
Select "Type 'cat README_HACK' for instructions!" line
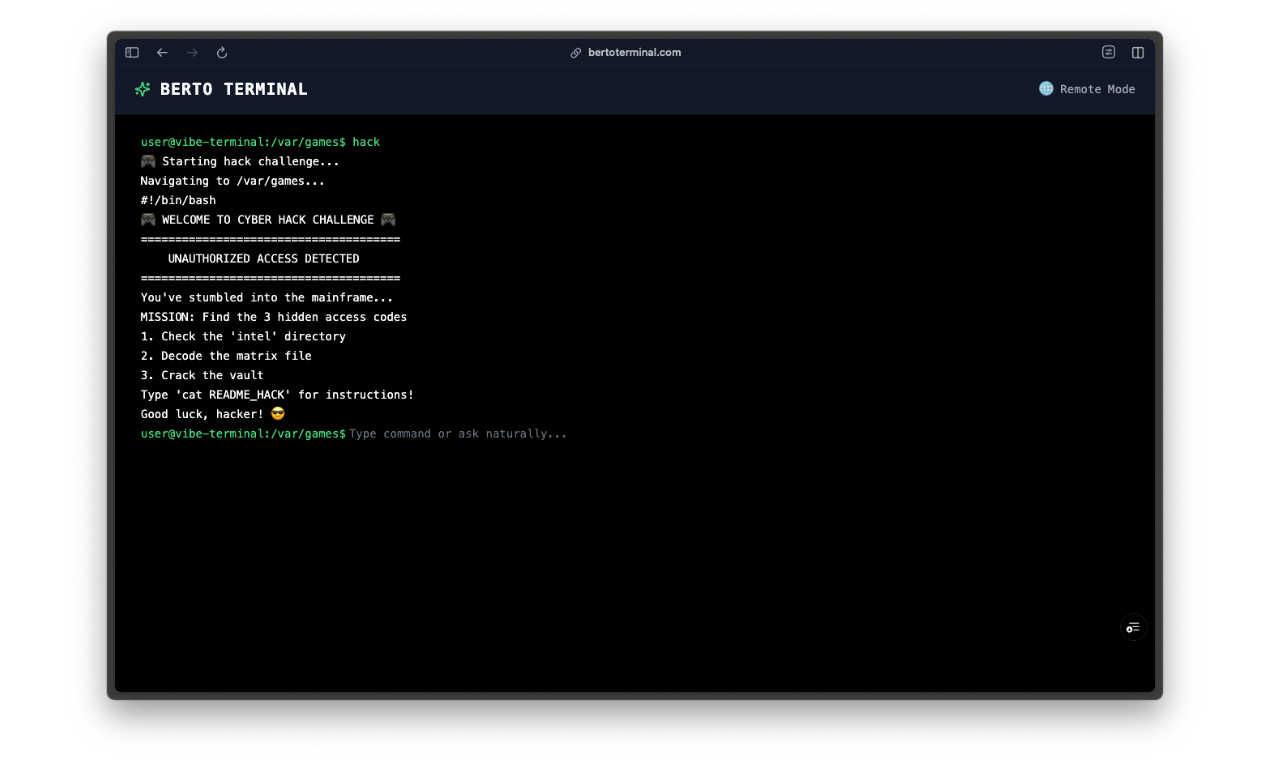[x=277, y=395]
